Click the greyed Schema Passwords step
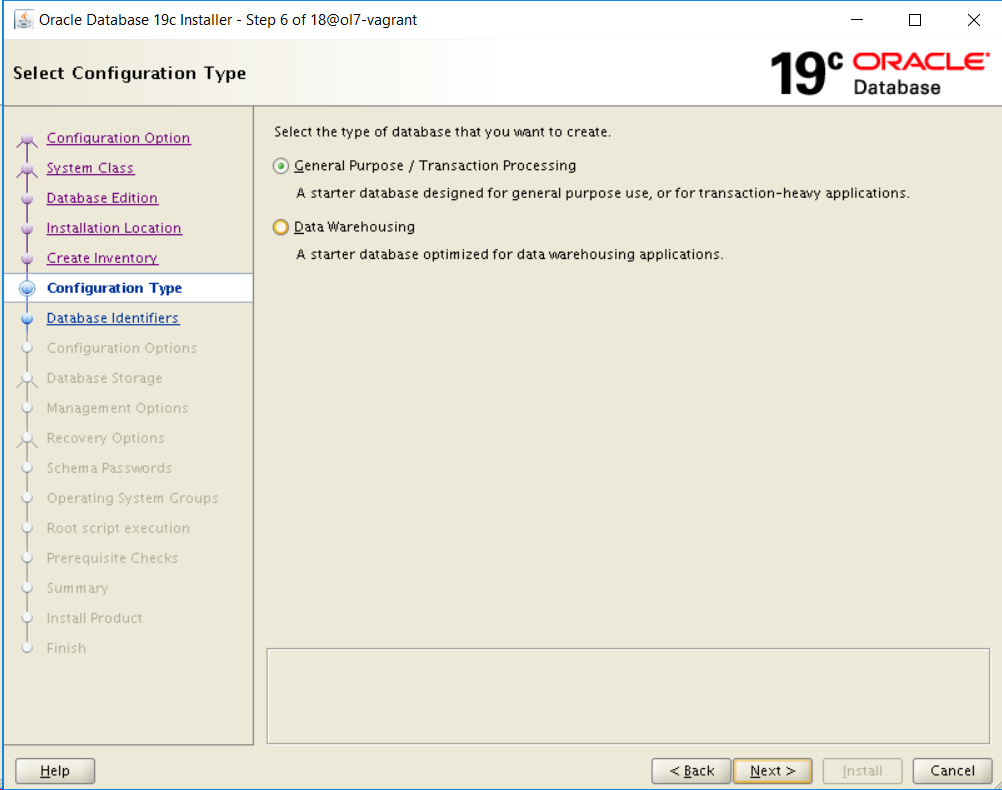 click(x=109, y=469)
